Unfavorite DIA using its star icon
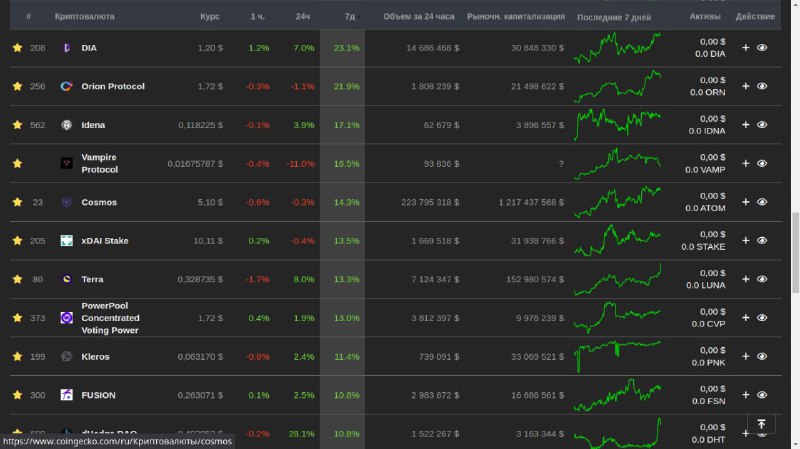This screenshot has width=800, height=449. pyautogui.click(x=17, y=47)
